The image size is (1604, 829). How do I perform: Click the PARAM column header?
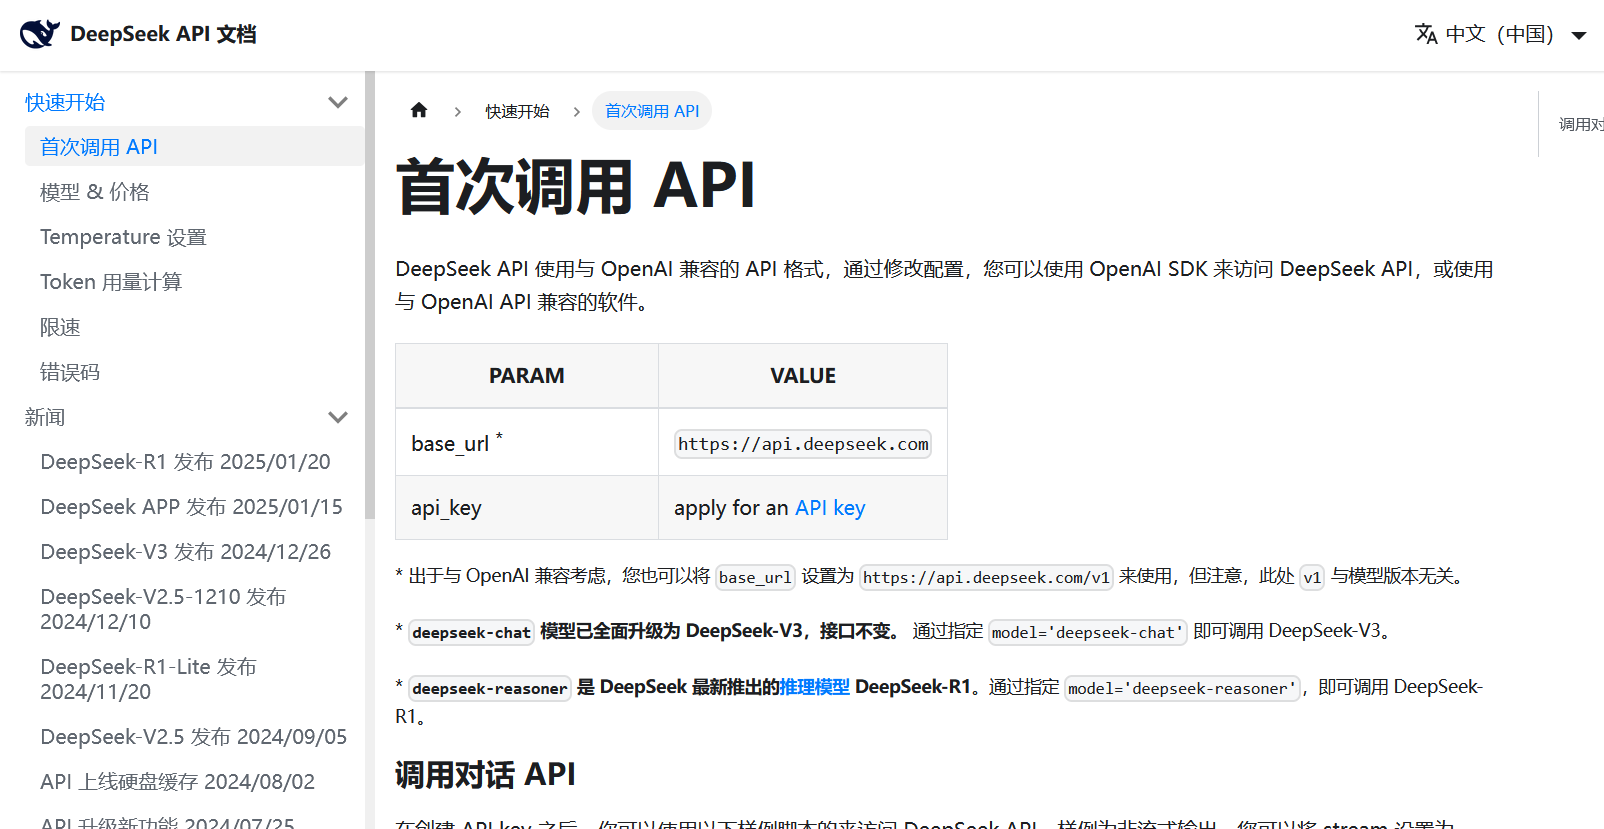[527, 376]
